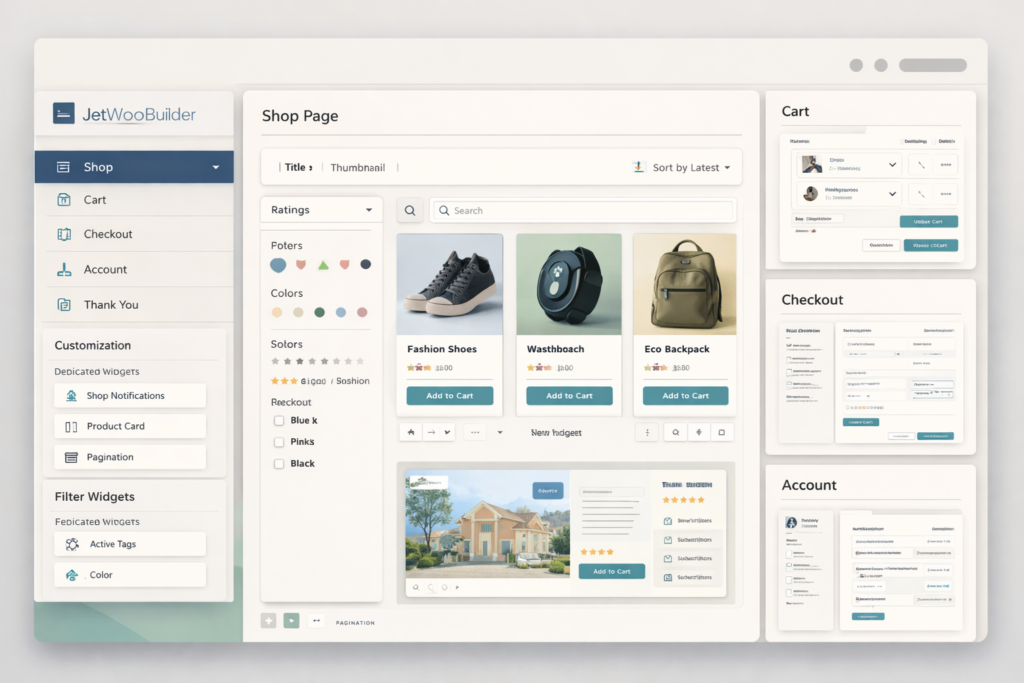Enable the Pinks filter option
Screen dimensions: 1024x683
[281, 441]
